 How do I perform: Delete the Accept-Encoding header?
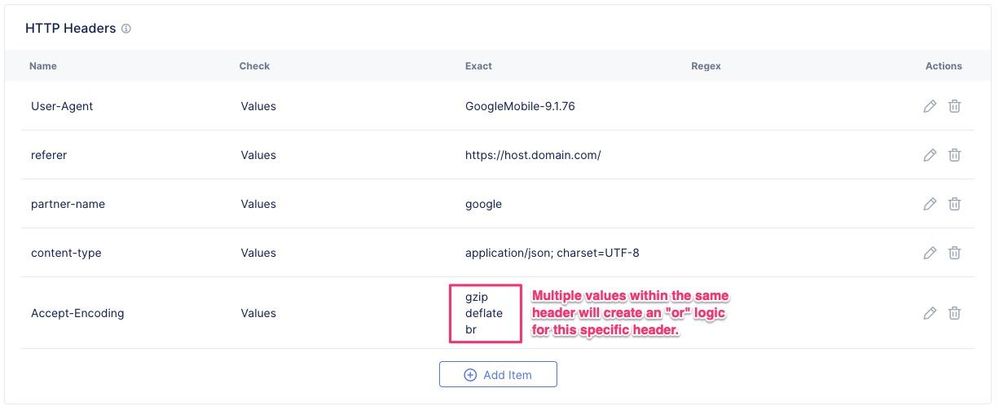[954, 313]
